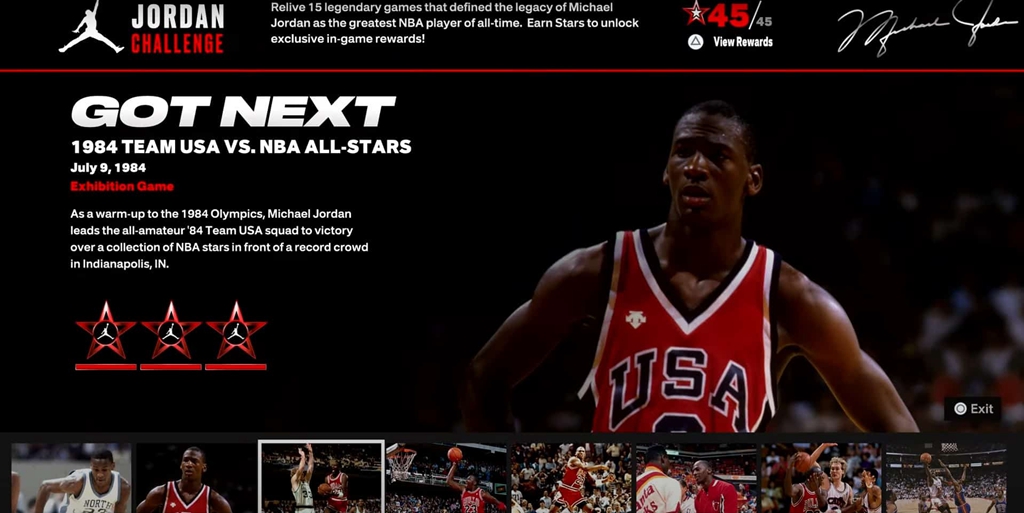Select the North Carolina jersey game thumbnail
This screenshot has width=1024, height=513.
(x=70, y=478)
